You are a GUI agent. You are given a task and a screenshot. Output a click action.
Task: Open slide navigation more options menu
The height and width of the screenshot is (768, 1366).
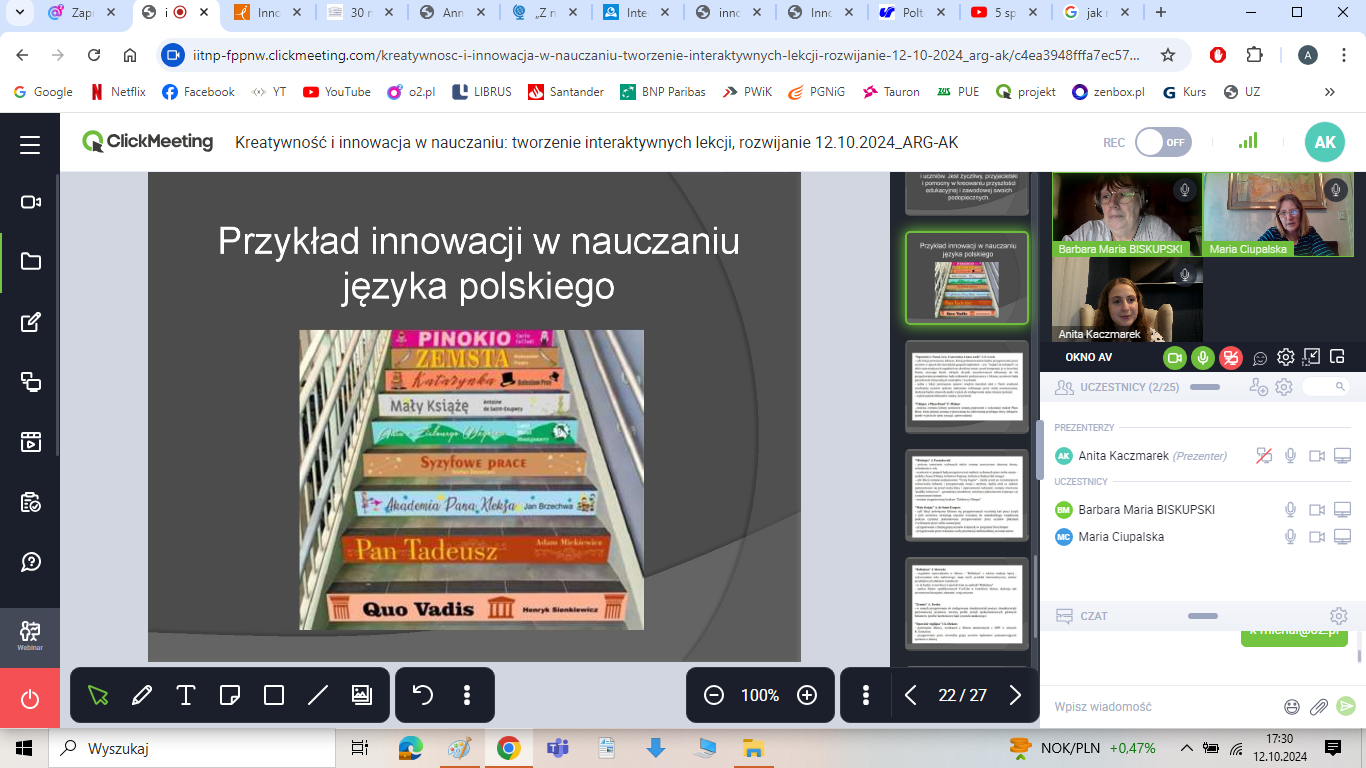click(x=866, y=695)
